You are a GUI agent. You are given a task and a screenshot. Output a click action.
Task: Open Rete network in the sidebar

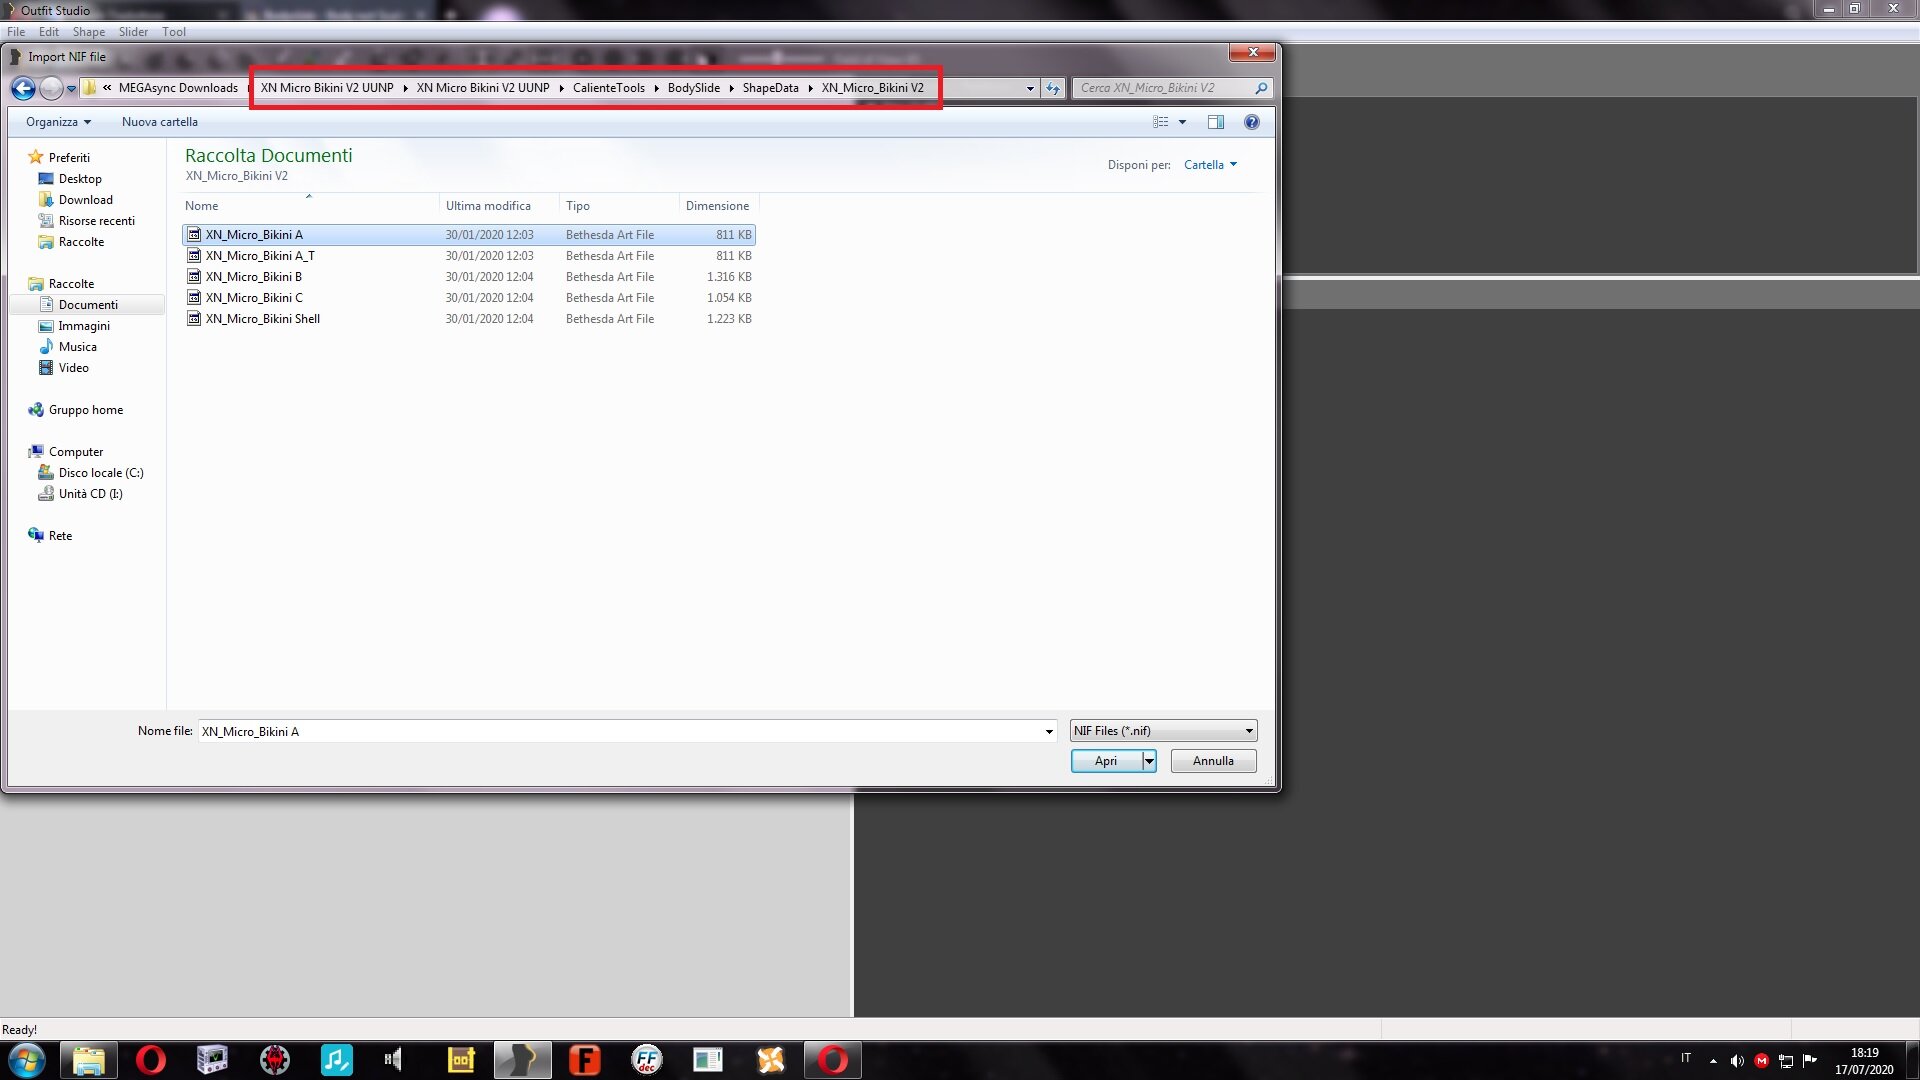(50, 536)
